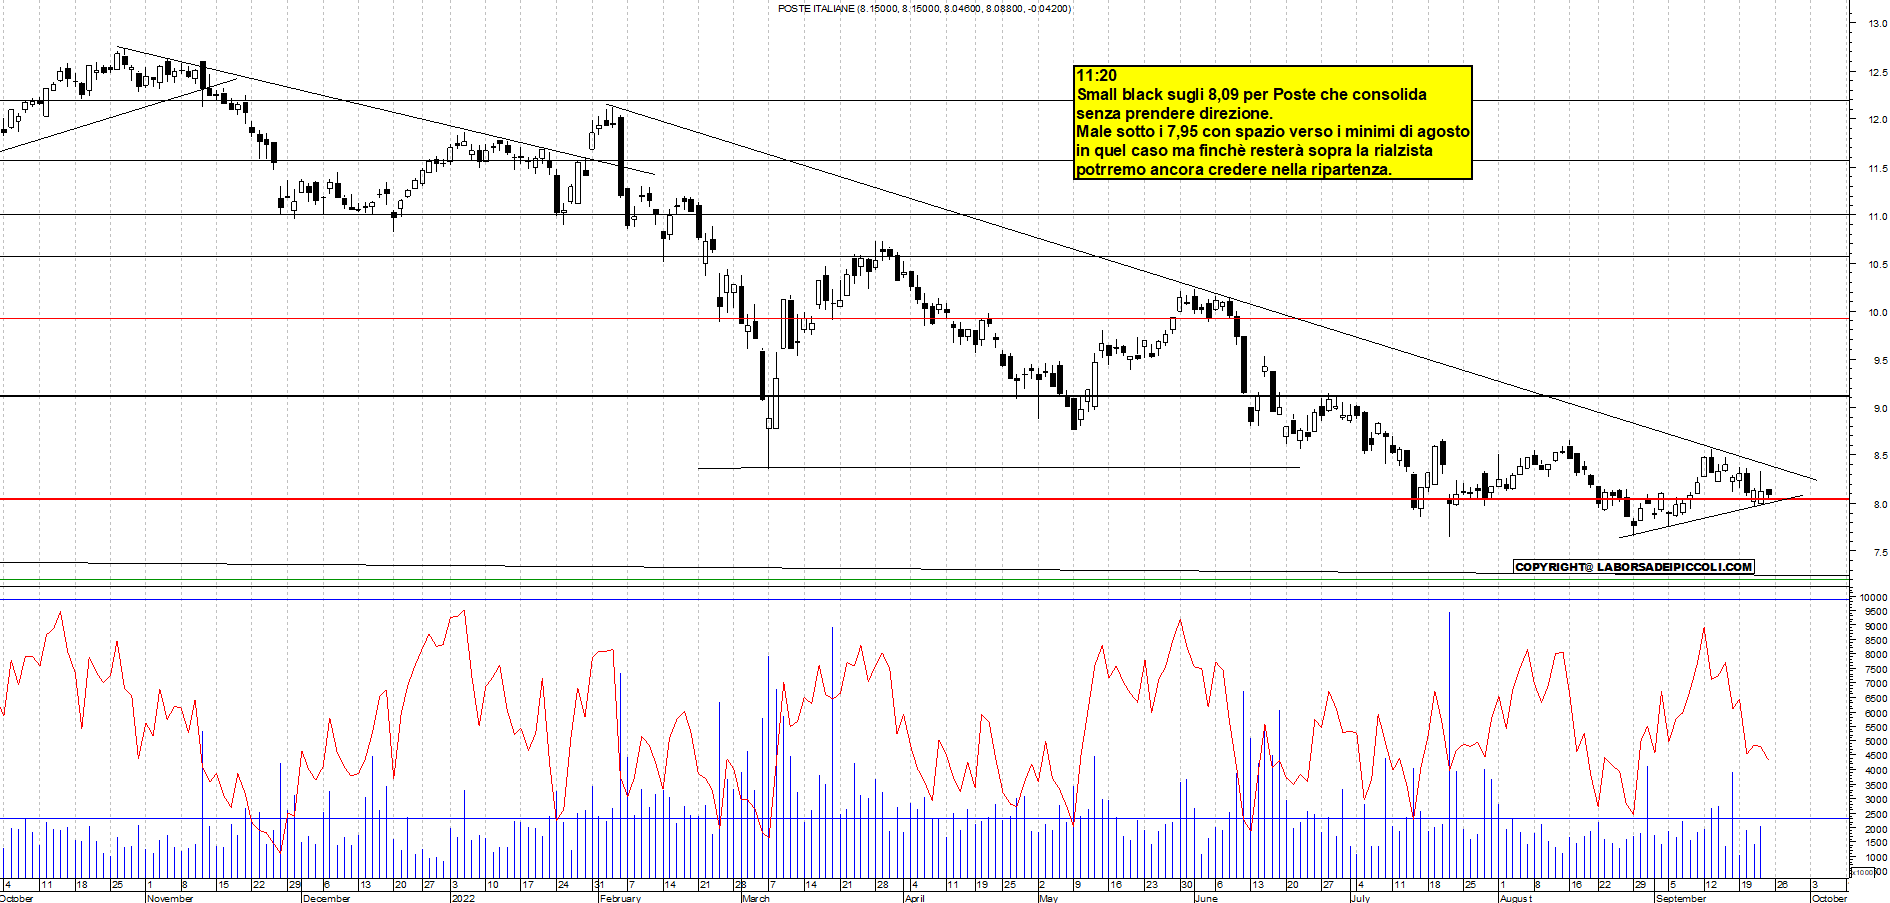This screenshot has height=903, width=1890.
Task: Click the '4500' volume axis label
Action: coord(1876,757)
